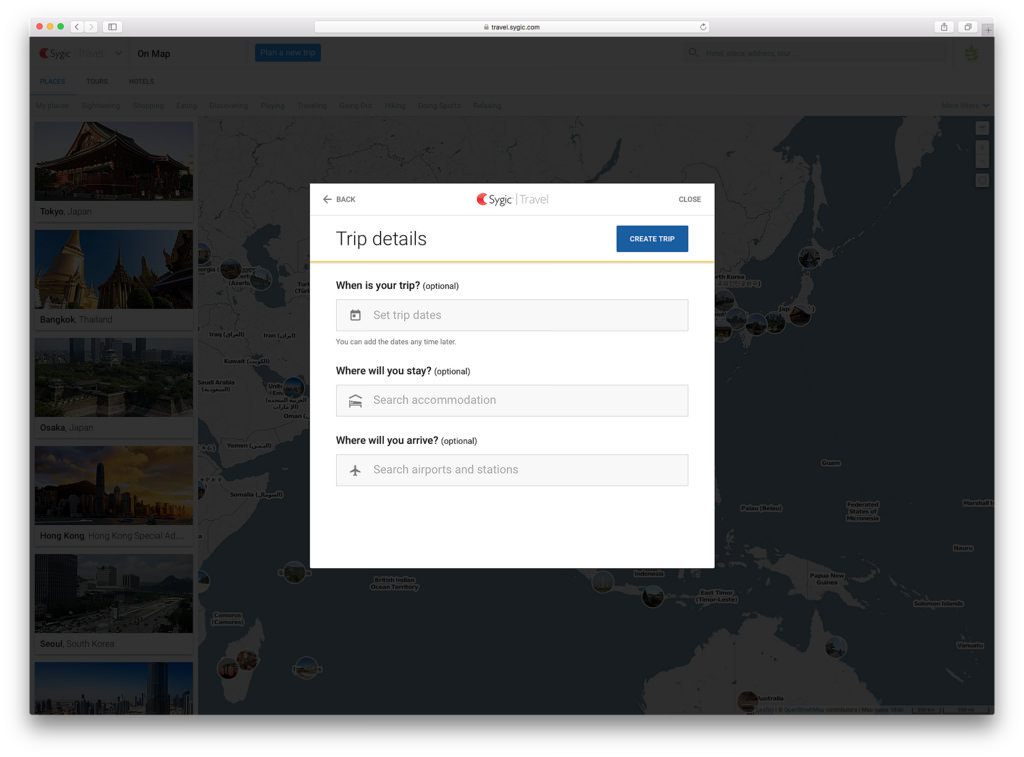Click the BACK arrow in the dialog
Image resolution: width=1024 pixels, height=757 pixels.
point(327,199)
